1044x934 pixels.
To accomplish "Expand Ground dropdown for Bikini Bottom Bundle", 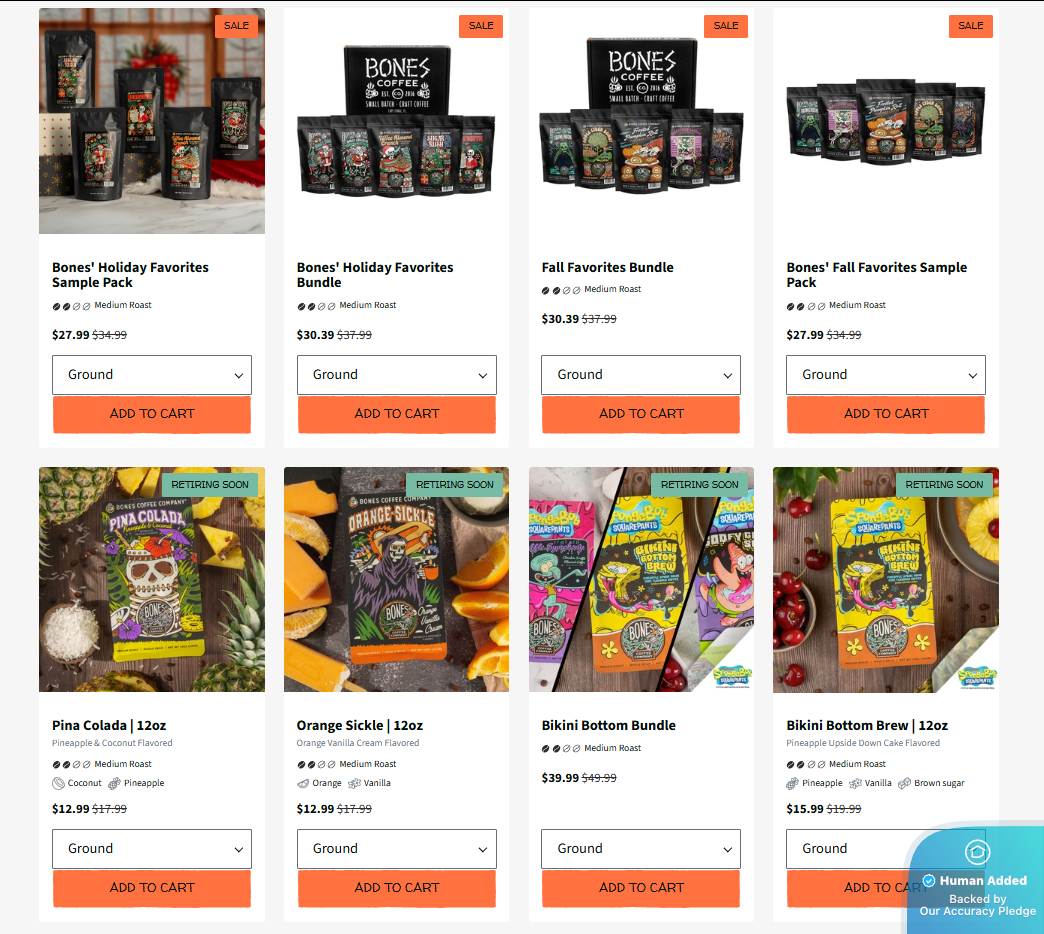I will (641, 849).
